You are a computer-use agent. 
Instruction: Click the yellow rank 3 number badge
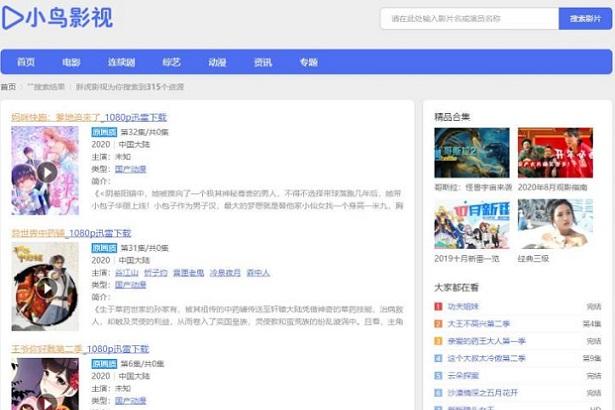(439, 341)
